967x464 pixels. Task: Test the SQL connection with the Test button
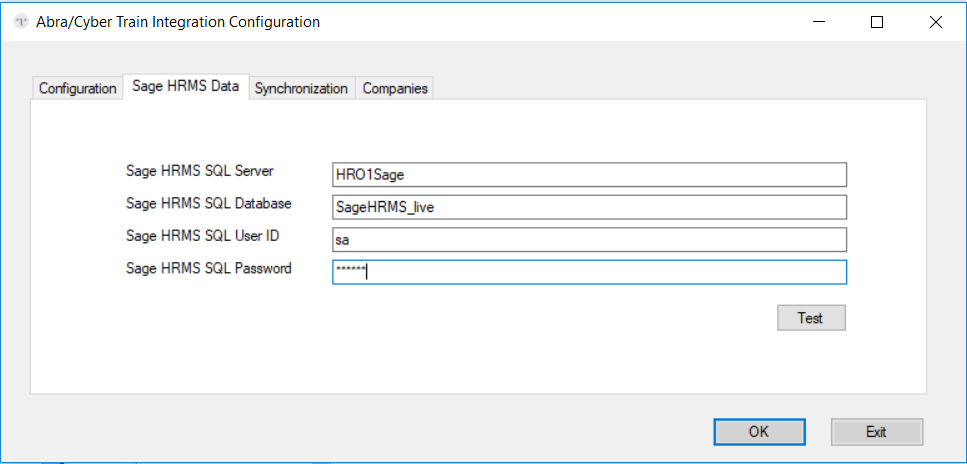point(811,318)
